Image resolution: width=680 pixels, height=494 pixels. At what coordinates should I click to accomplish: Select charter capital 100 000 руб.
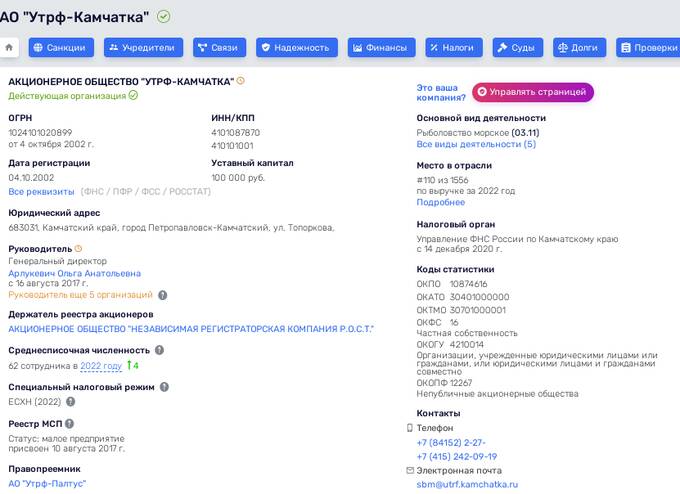238,178
